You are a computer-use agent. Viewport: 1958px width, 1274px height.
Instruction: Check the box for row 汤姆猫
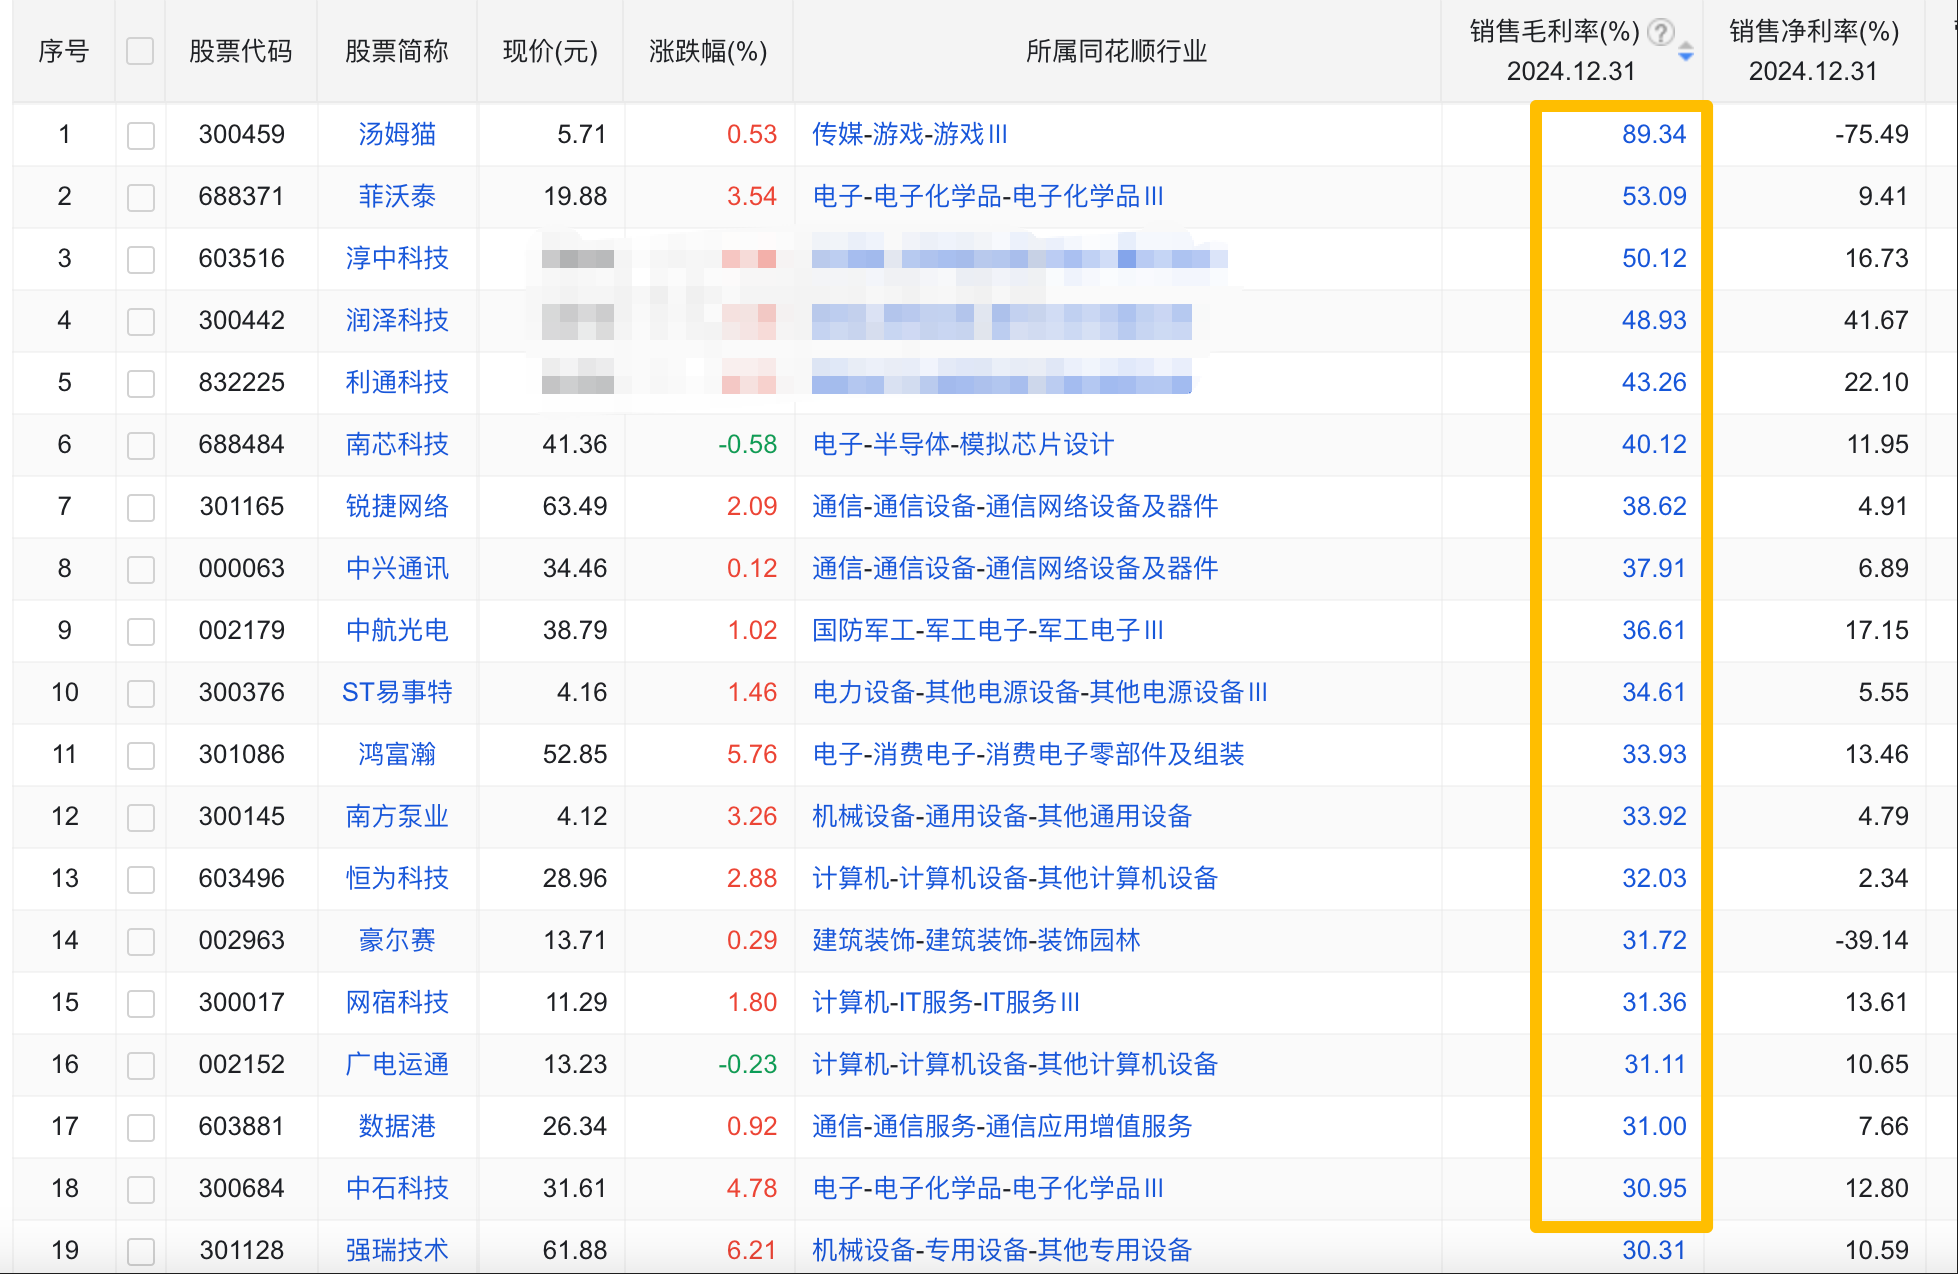[x=141, y=135]
